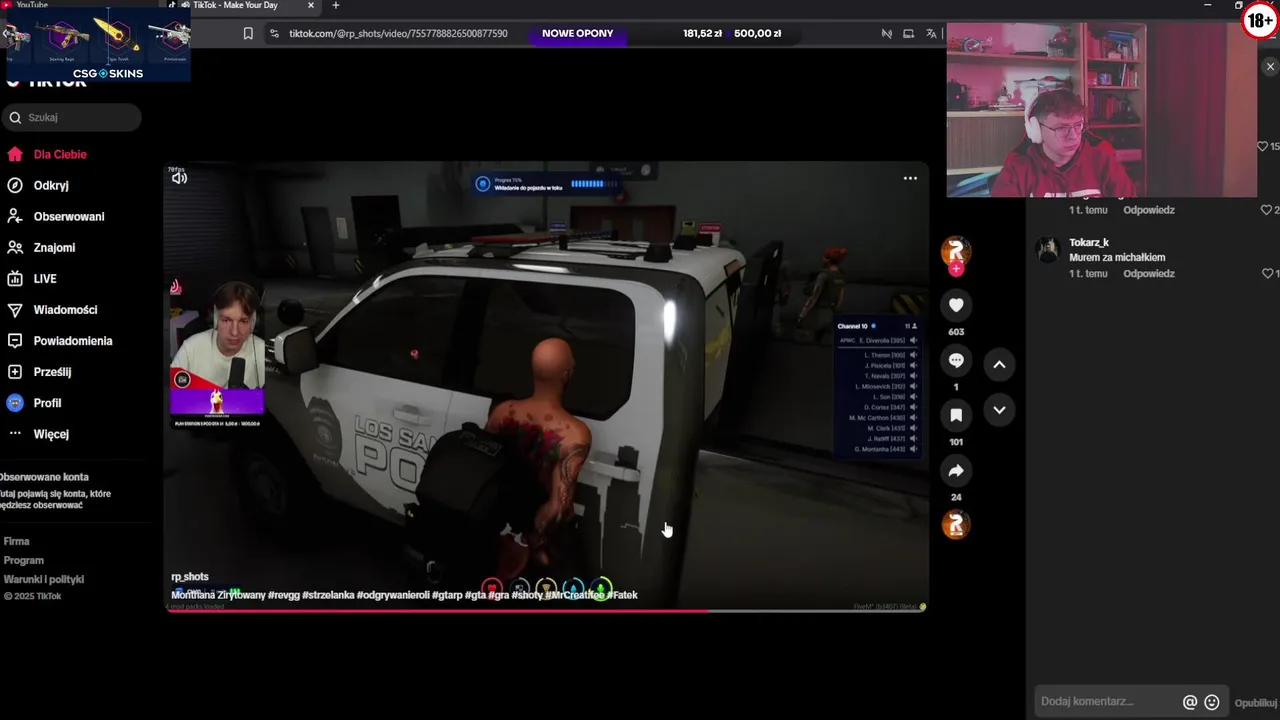Open the video's three-dot options menu
Screen dimensions: 1280x720
pos(910,178)
